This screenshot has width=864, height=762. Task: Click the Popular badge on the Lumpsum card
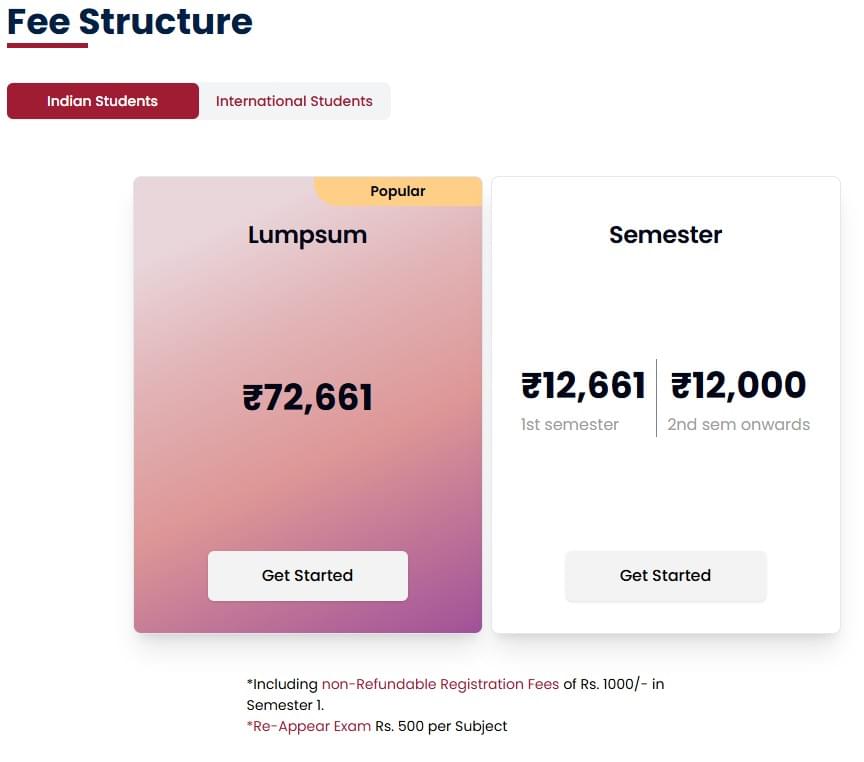[x=397, y=191]
